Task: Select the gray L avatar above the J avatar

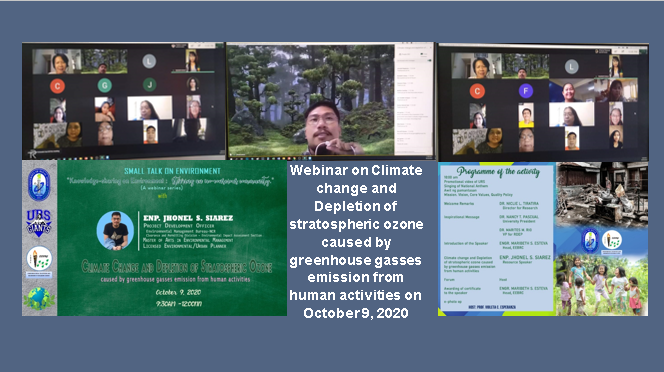Action: pos(149,61)
